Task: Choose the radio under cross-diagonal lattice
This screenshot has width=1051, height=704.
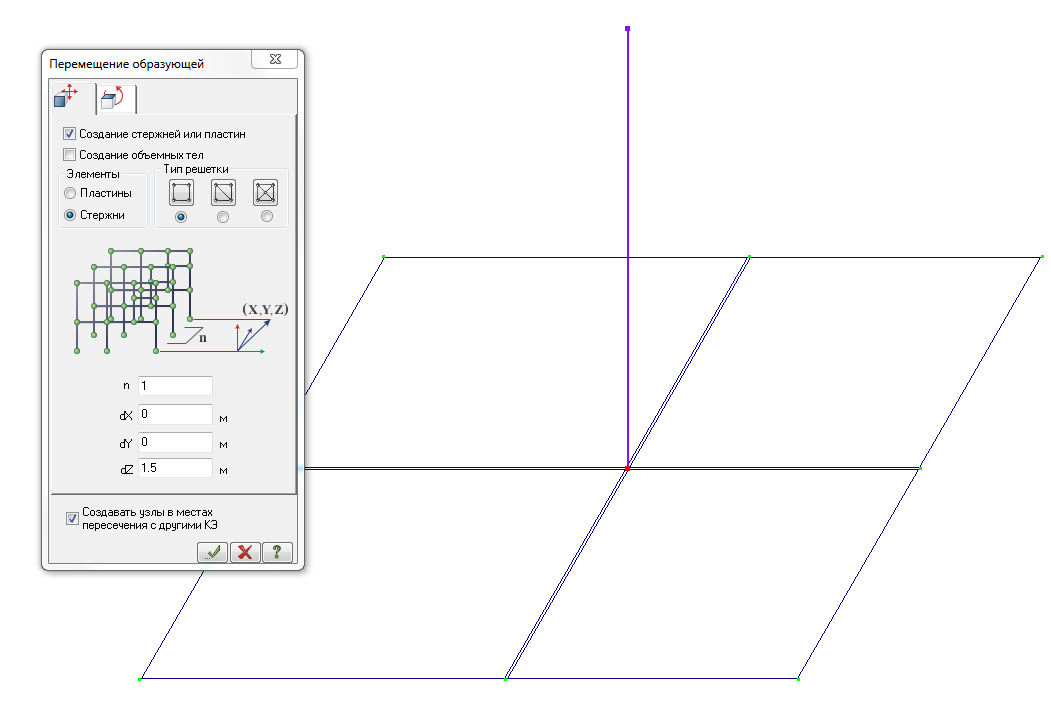Action: tap(267, 216)
